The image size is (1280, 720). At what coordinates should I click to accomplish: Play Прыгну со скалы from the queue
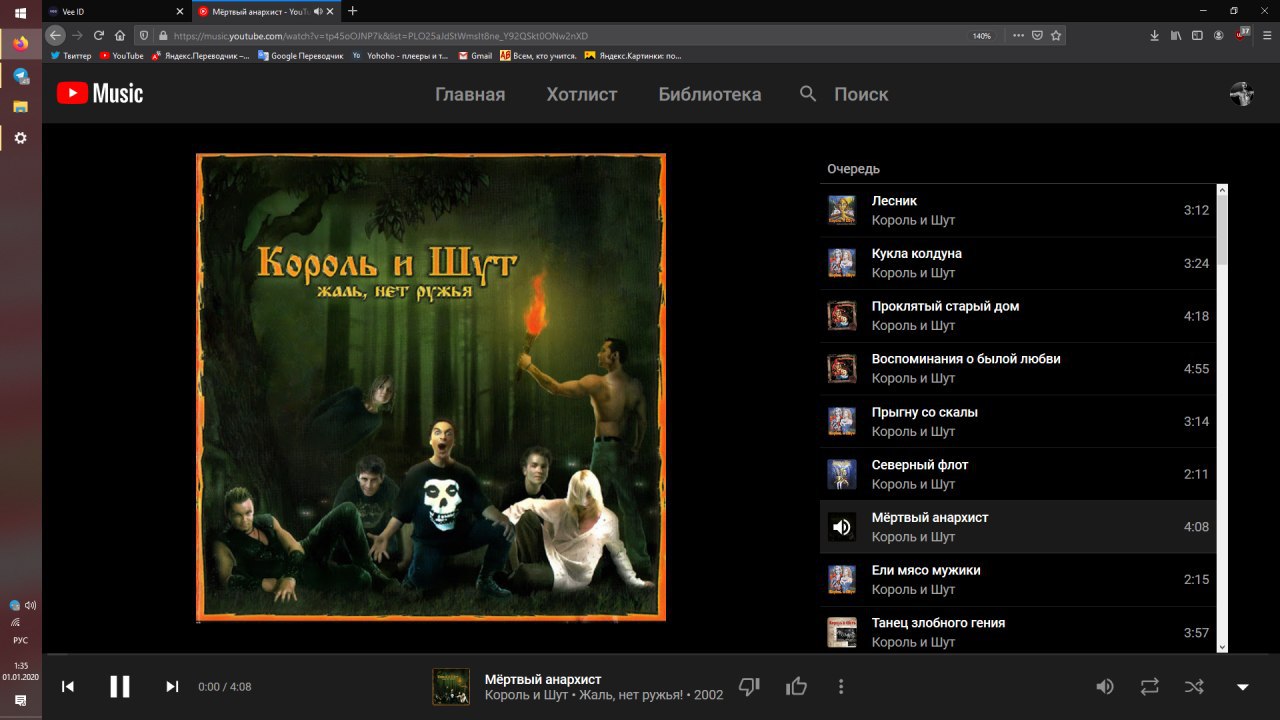click(x=1017, y=421)
